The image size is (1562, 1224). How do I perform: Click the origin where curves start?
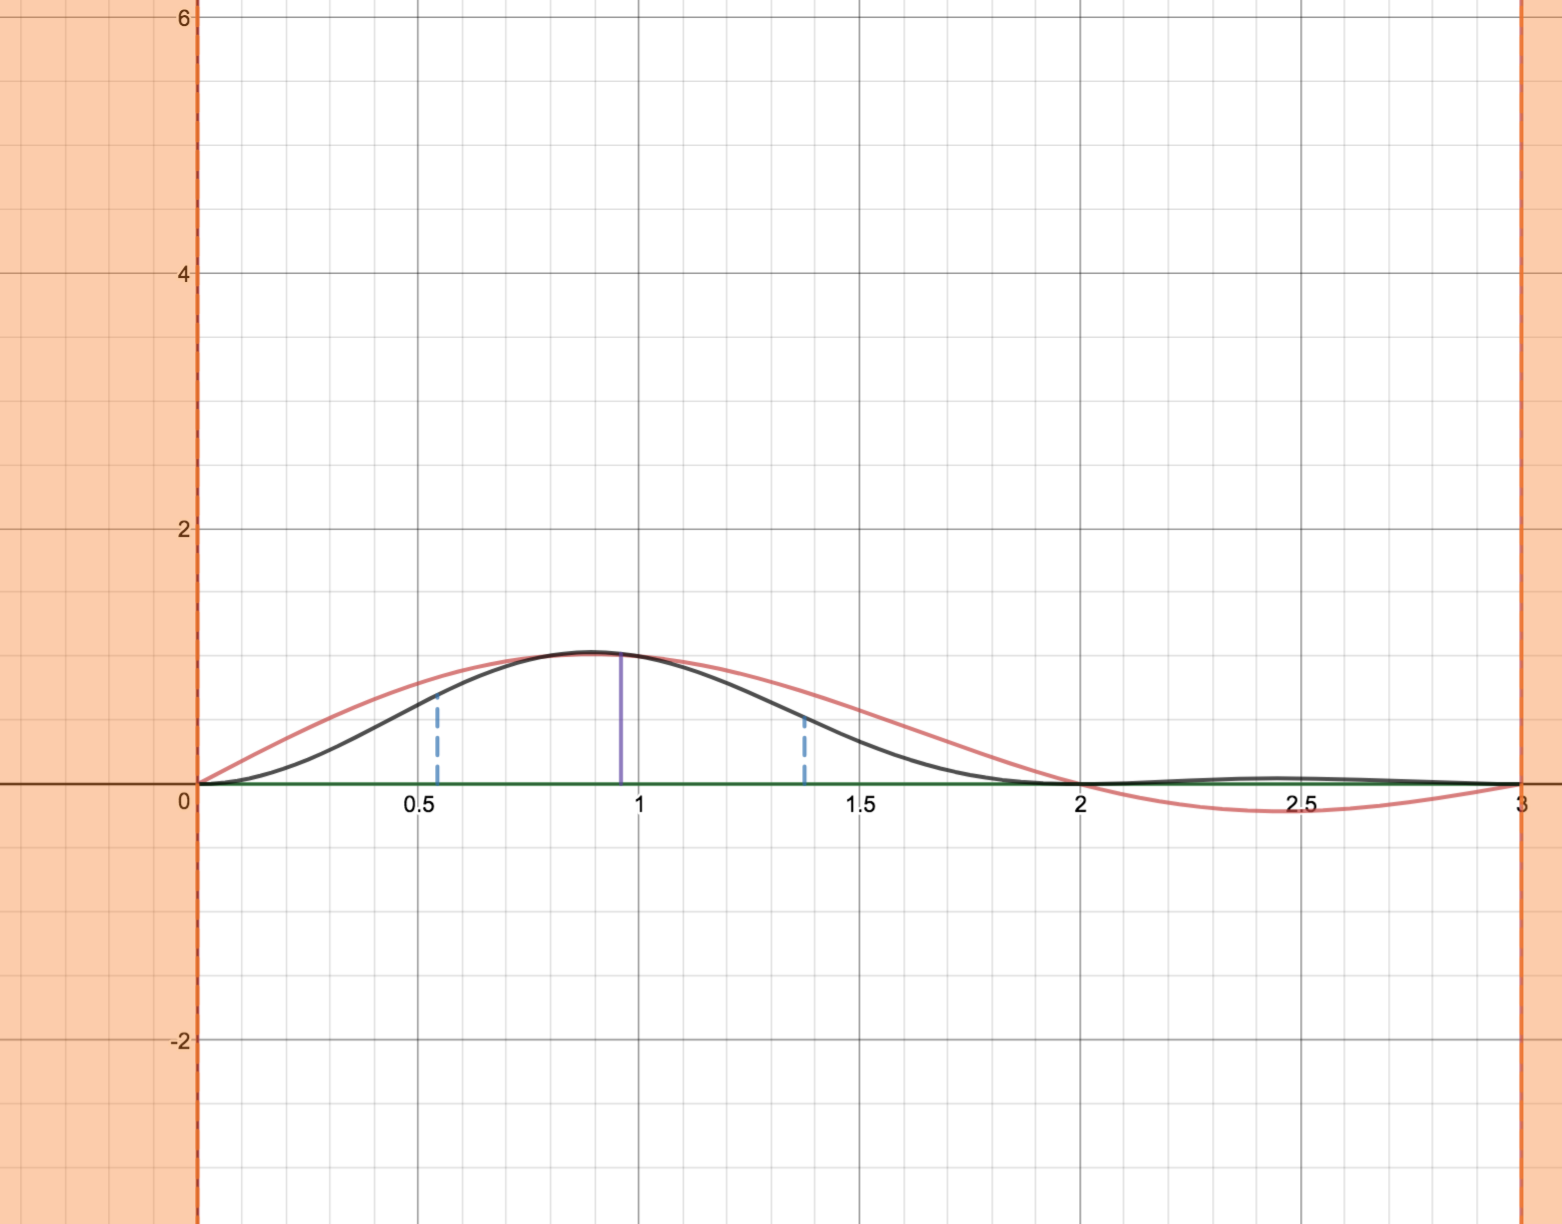pos(198,784)
